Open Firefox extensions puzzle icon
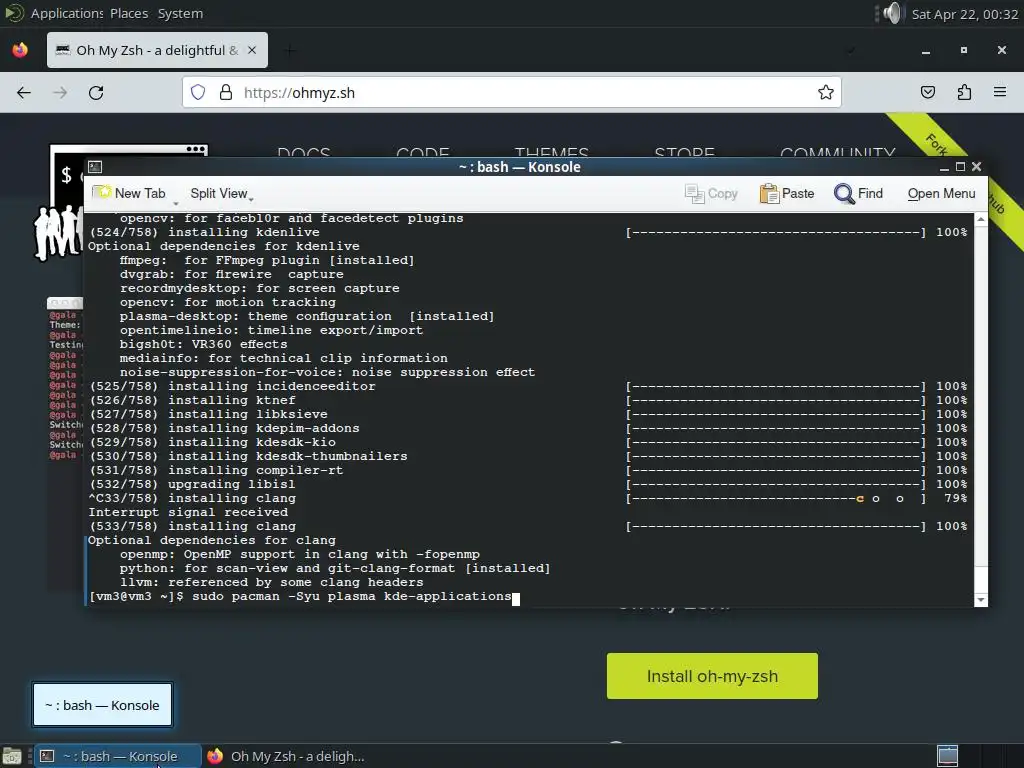The width and height of the screenshot is (1024, 768). coord(964,93)
